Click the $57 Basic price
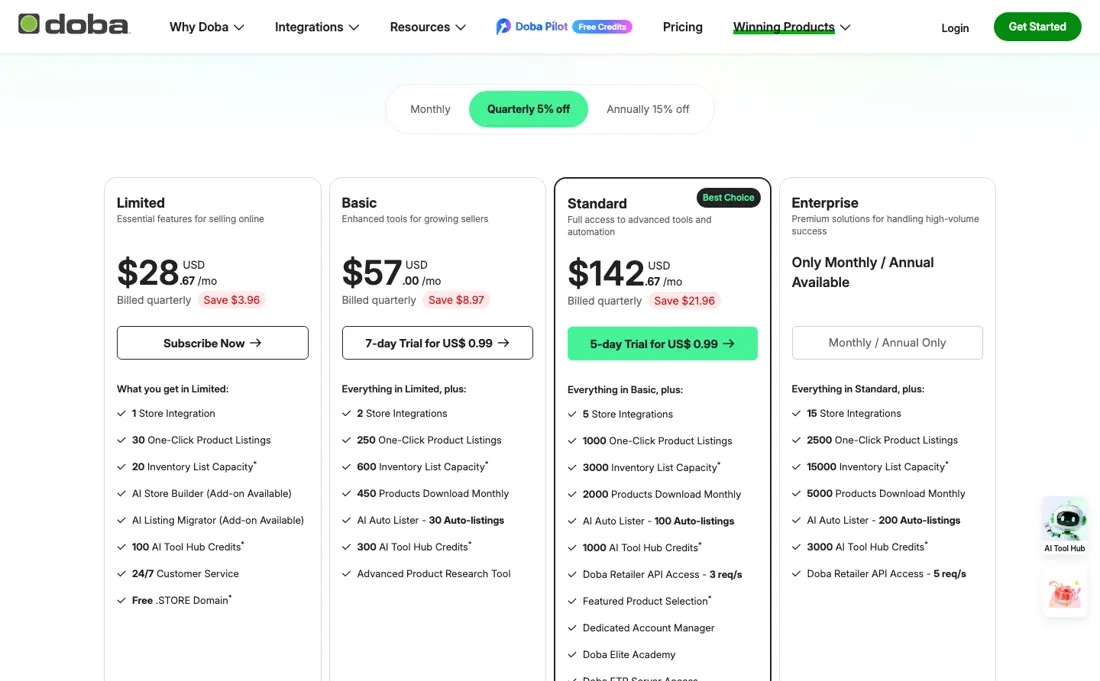 pos(391,272)
